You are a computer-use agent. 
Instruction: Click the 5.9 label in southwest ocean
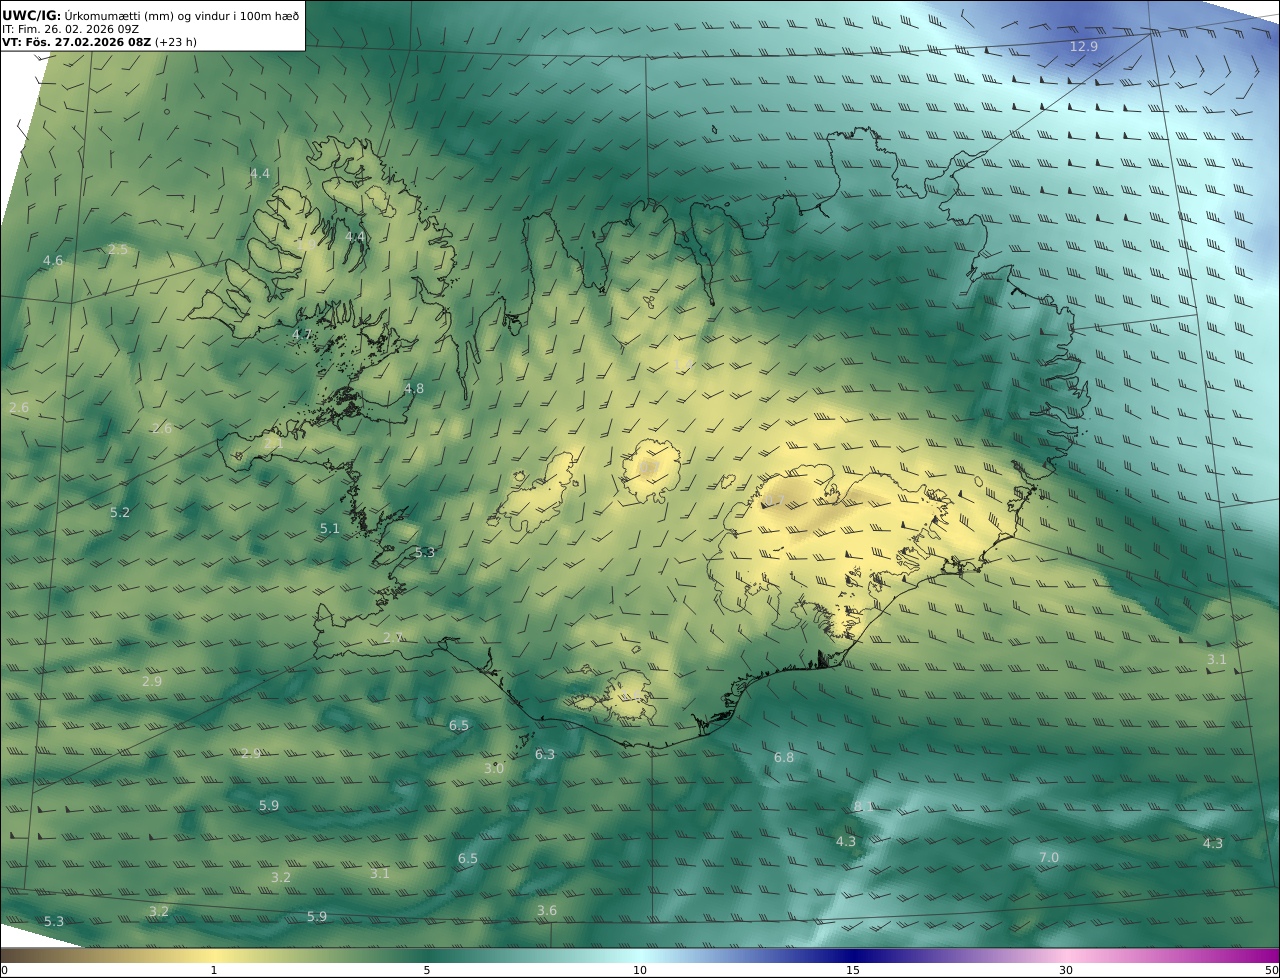coord(269,806)
